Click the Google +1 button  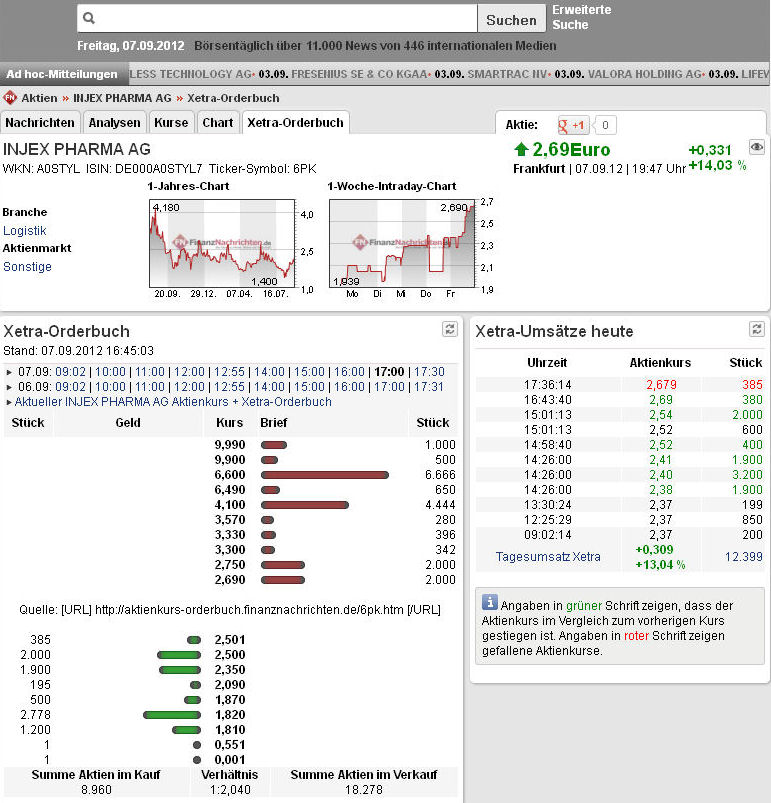573,125
